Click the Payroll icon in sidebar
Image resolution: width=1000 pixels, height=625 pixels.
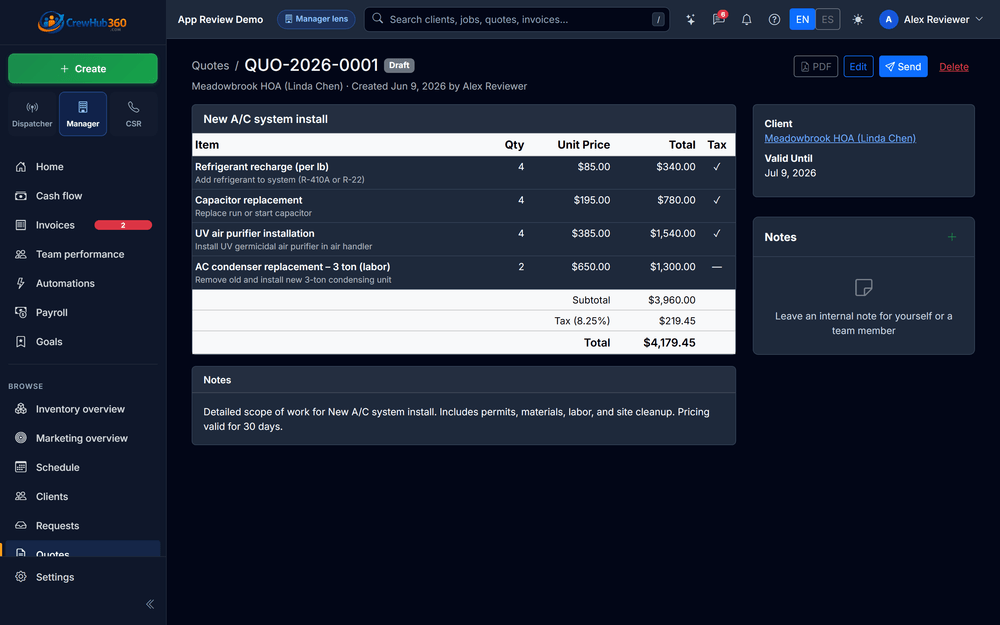(x=21, y=312)
